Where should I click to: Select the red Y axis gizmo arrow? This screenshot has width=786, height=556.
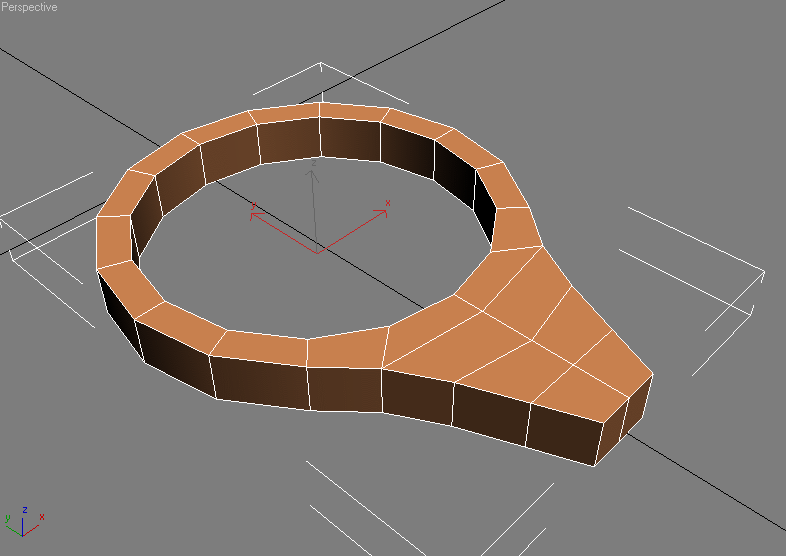point(283,233)
